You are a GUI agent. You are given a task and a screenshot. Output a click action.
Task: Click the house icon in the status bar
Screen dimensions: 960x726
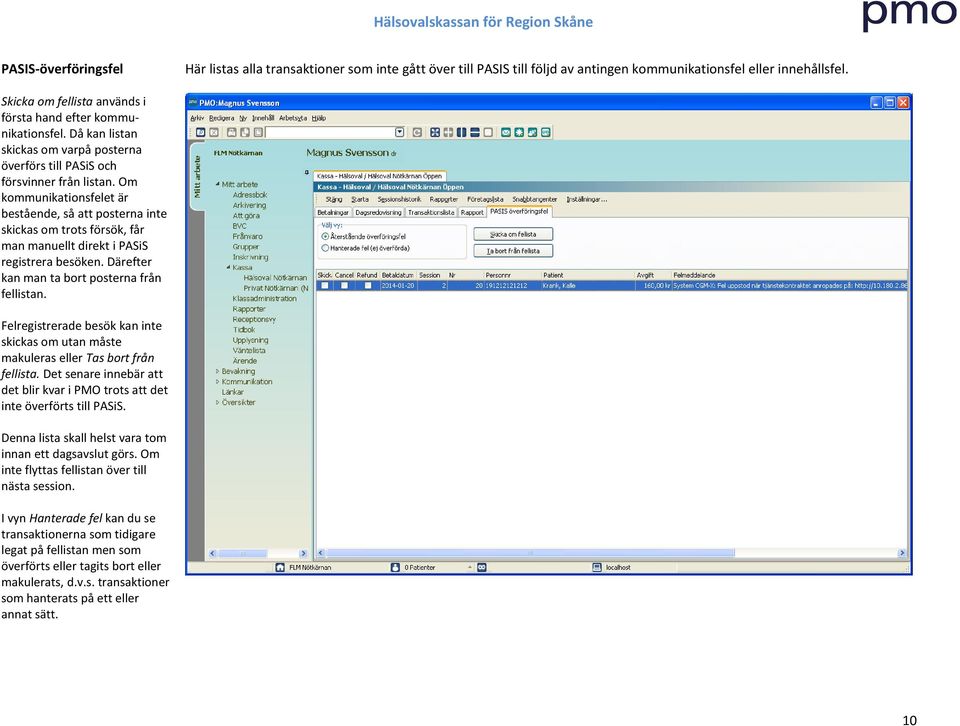tap(280, 567)
